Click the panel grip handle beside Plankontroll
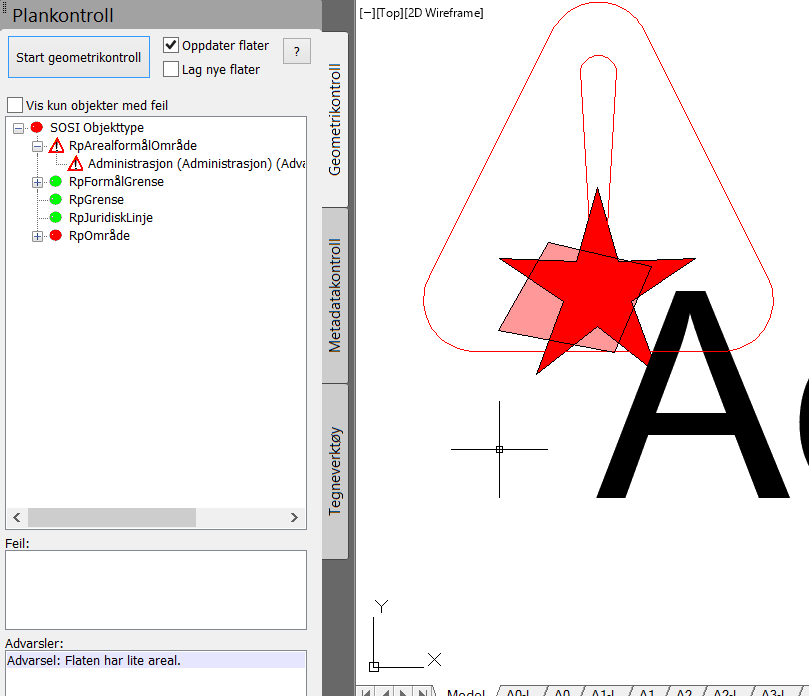This screenshot has height=696, width=809. pos(4,6)
